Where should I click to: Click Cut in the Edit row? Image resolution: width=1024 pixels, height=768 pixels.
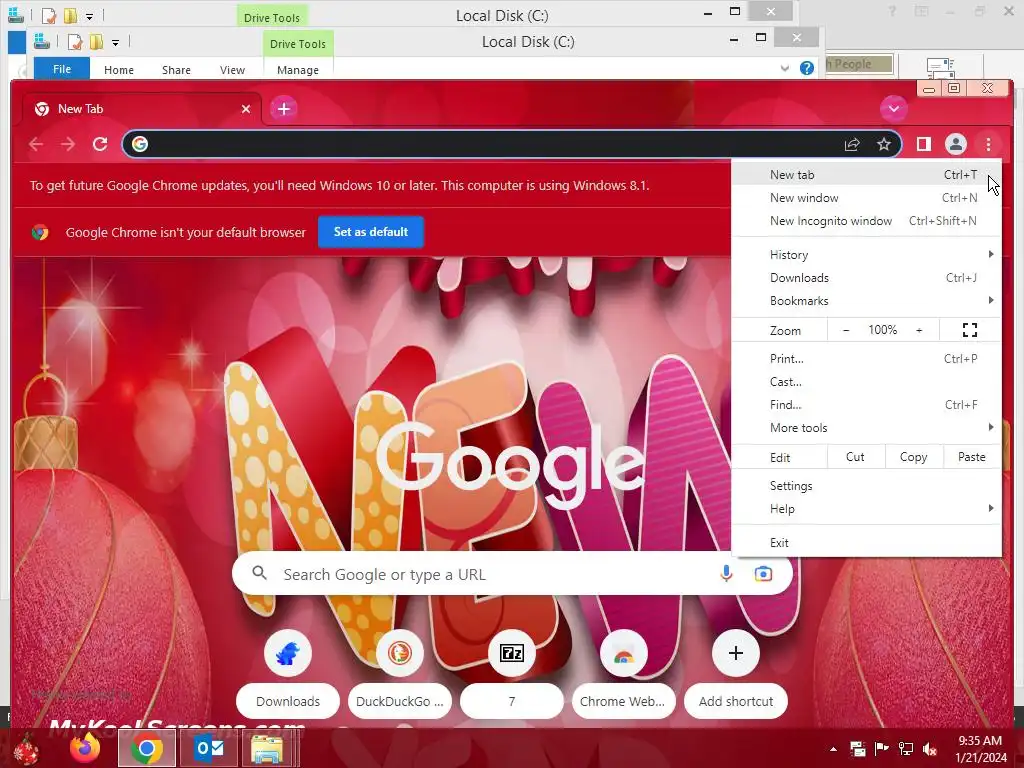(x=856, y=457)
